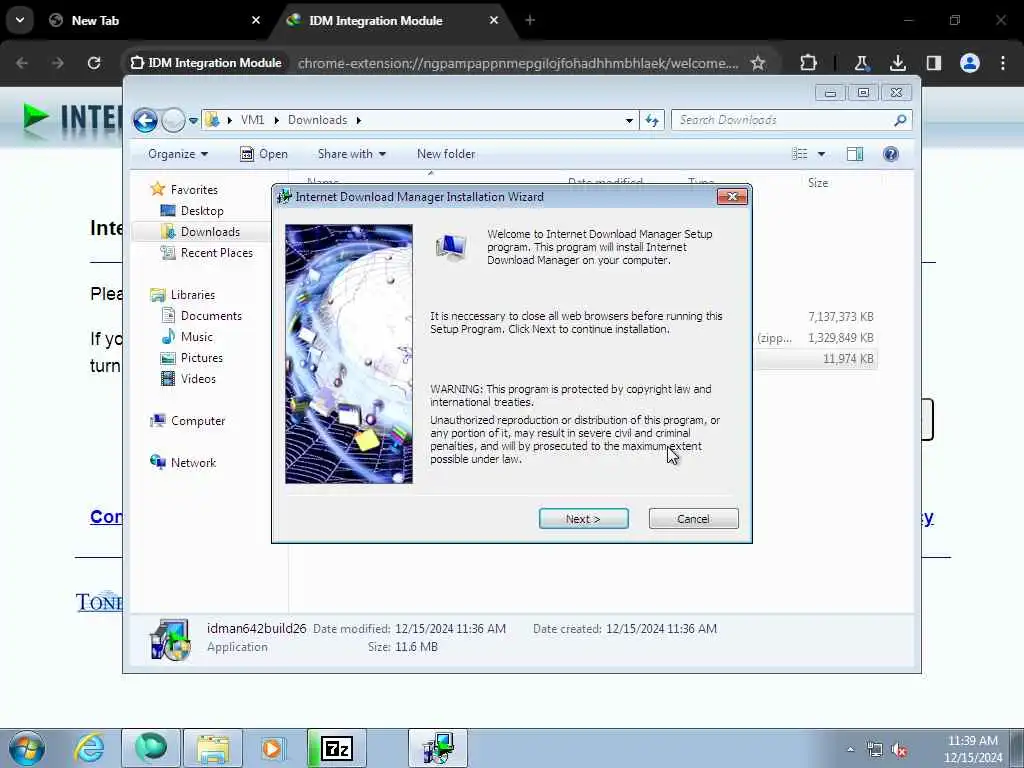This screenshot has width=1024, height=768.
Task: Open the Music library
Action: [197, 337]
